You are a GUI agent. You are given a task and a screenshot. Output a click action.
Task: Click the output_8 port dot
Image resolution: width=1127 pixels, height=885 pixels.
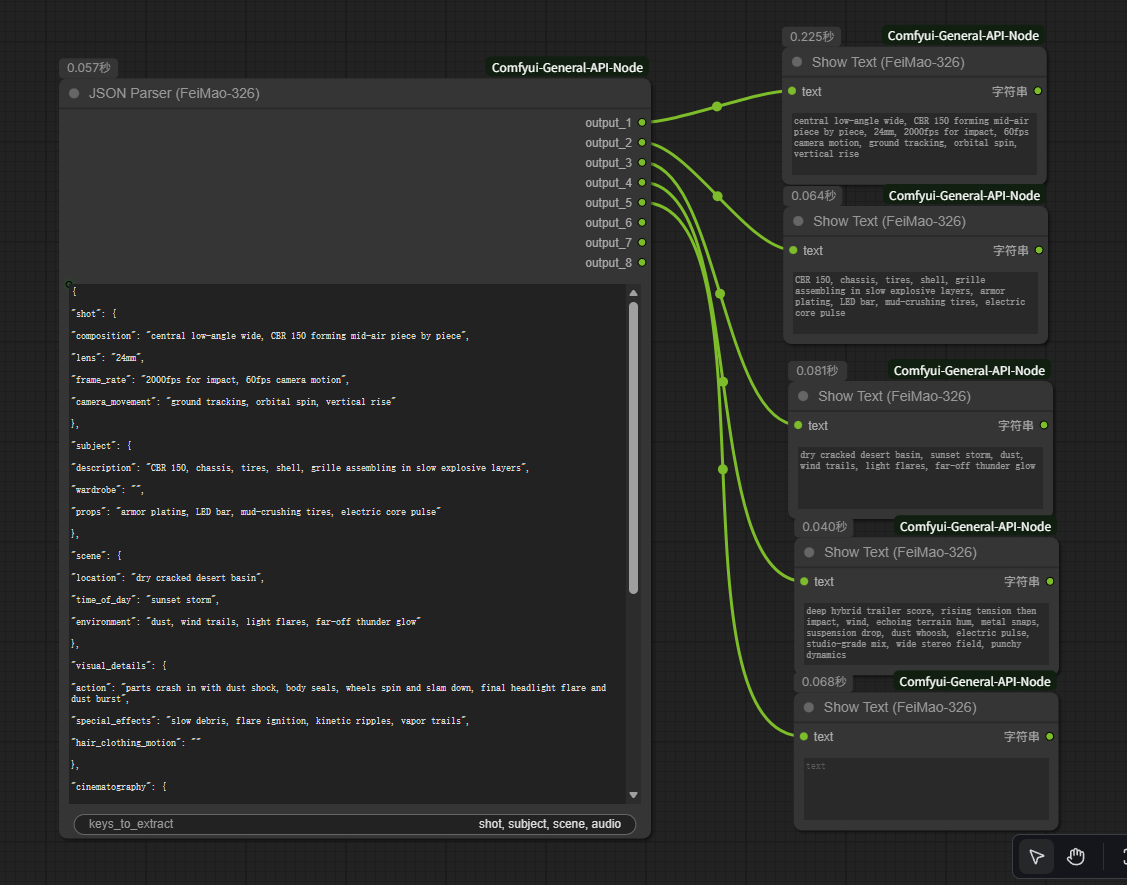(642, 263)
